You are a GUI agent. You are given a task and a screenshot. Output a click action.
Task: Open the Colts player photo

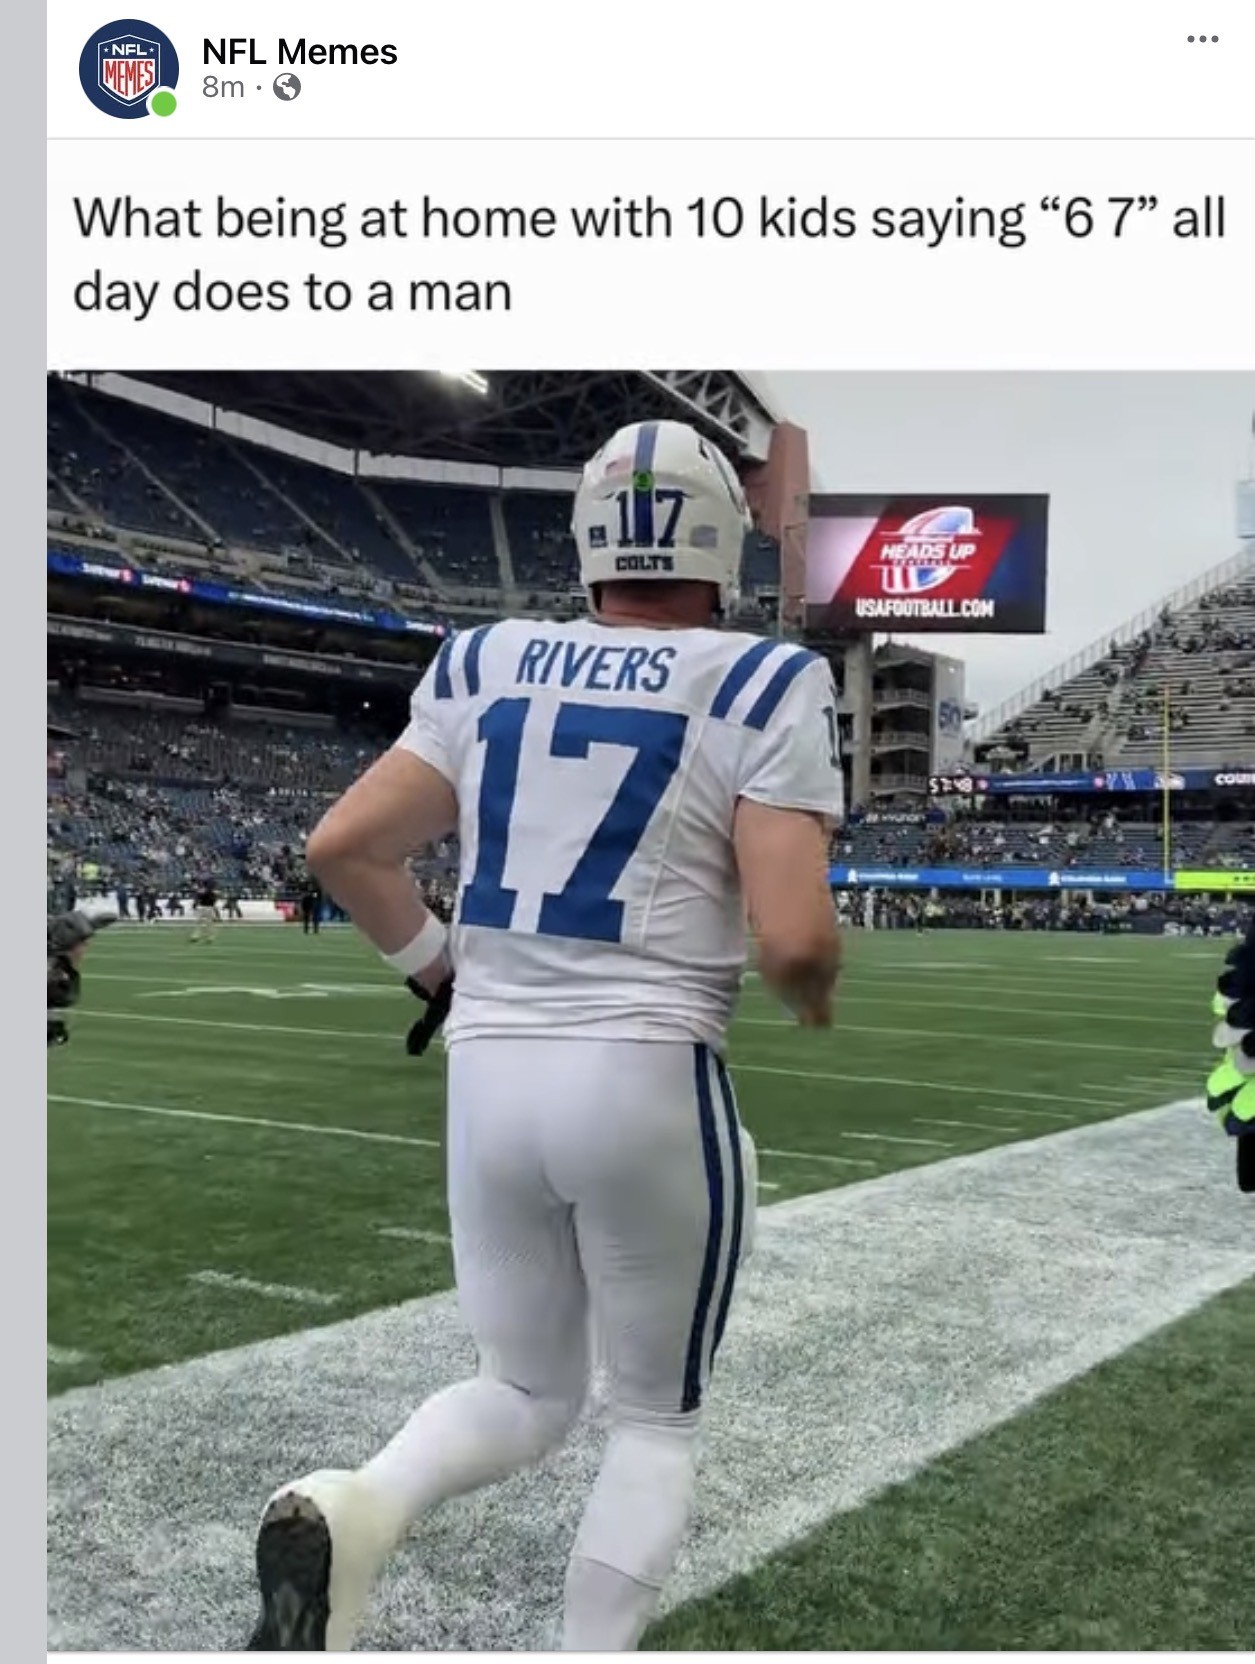[x=650, y=1010]
